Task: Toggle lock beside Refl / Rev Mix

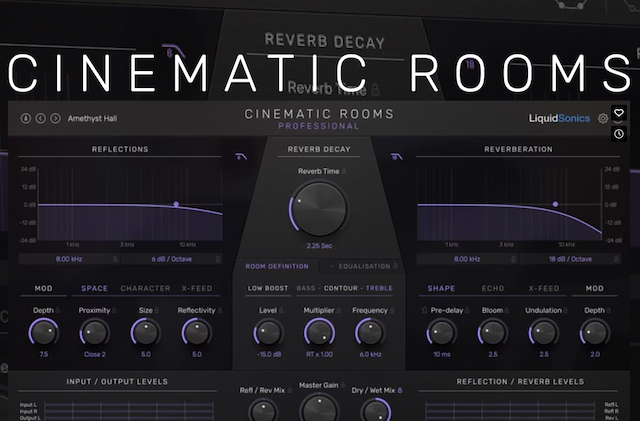Action: [290, 390]
